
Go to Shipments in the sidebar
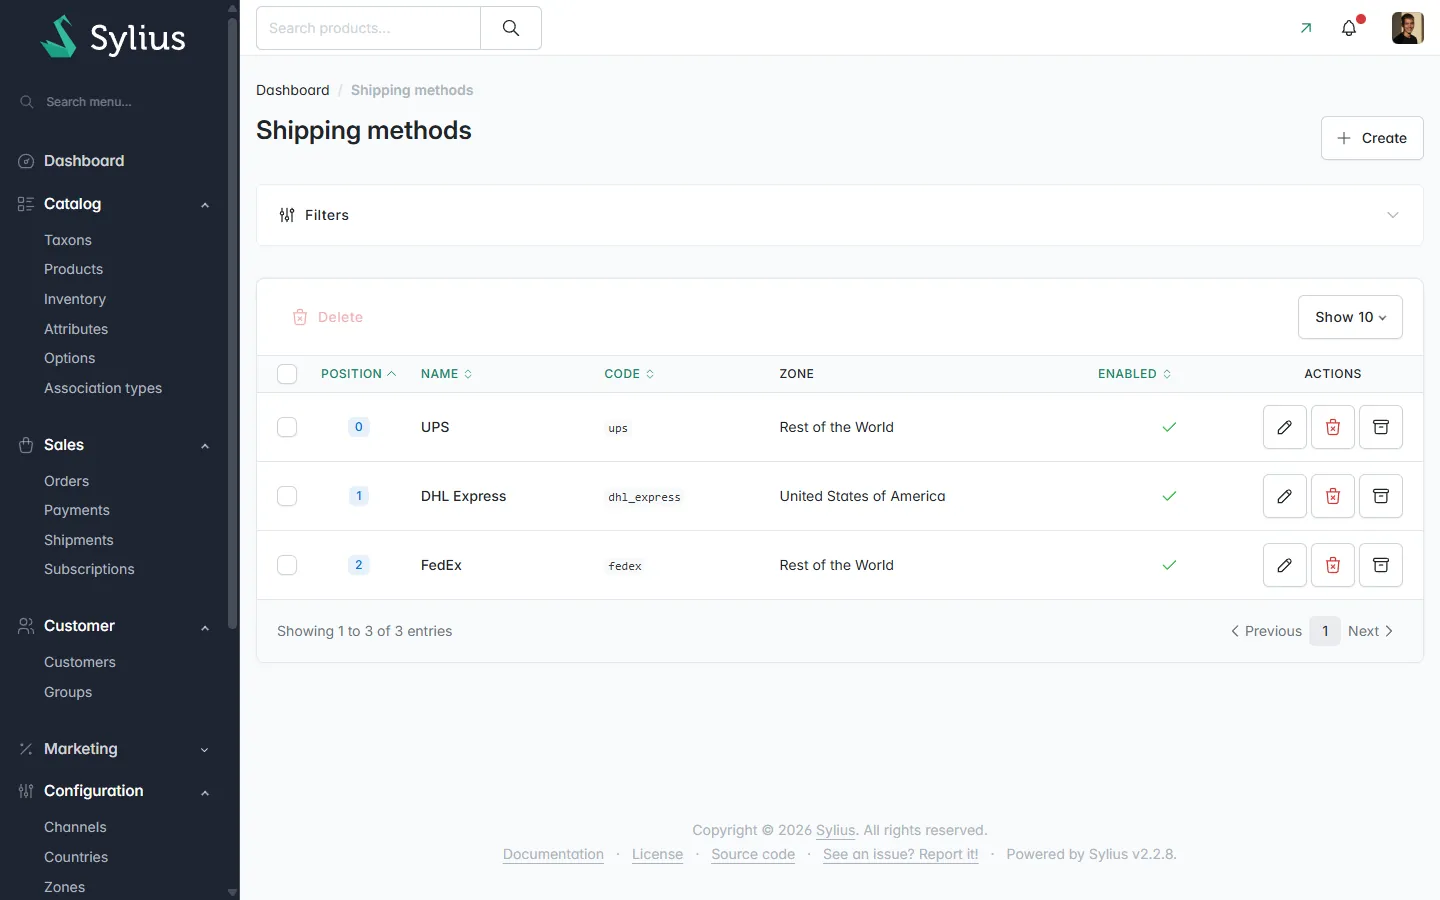pos(79,540)
